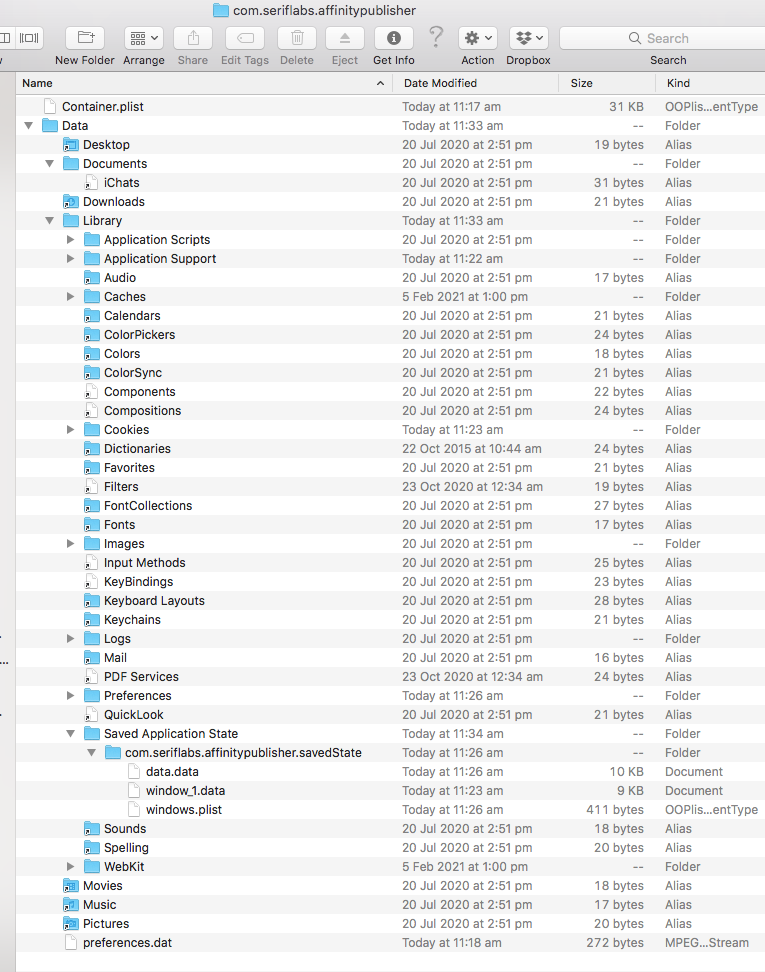Select the KeyBindings row

(391, 581)
